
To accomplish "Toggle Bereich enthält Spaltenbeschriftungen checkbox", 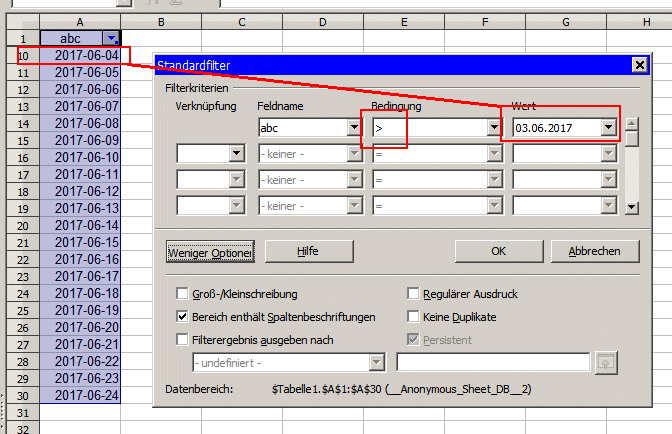I will coord(182,317).
